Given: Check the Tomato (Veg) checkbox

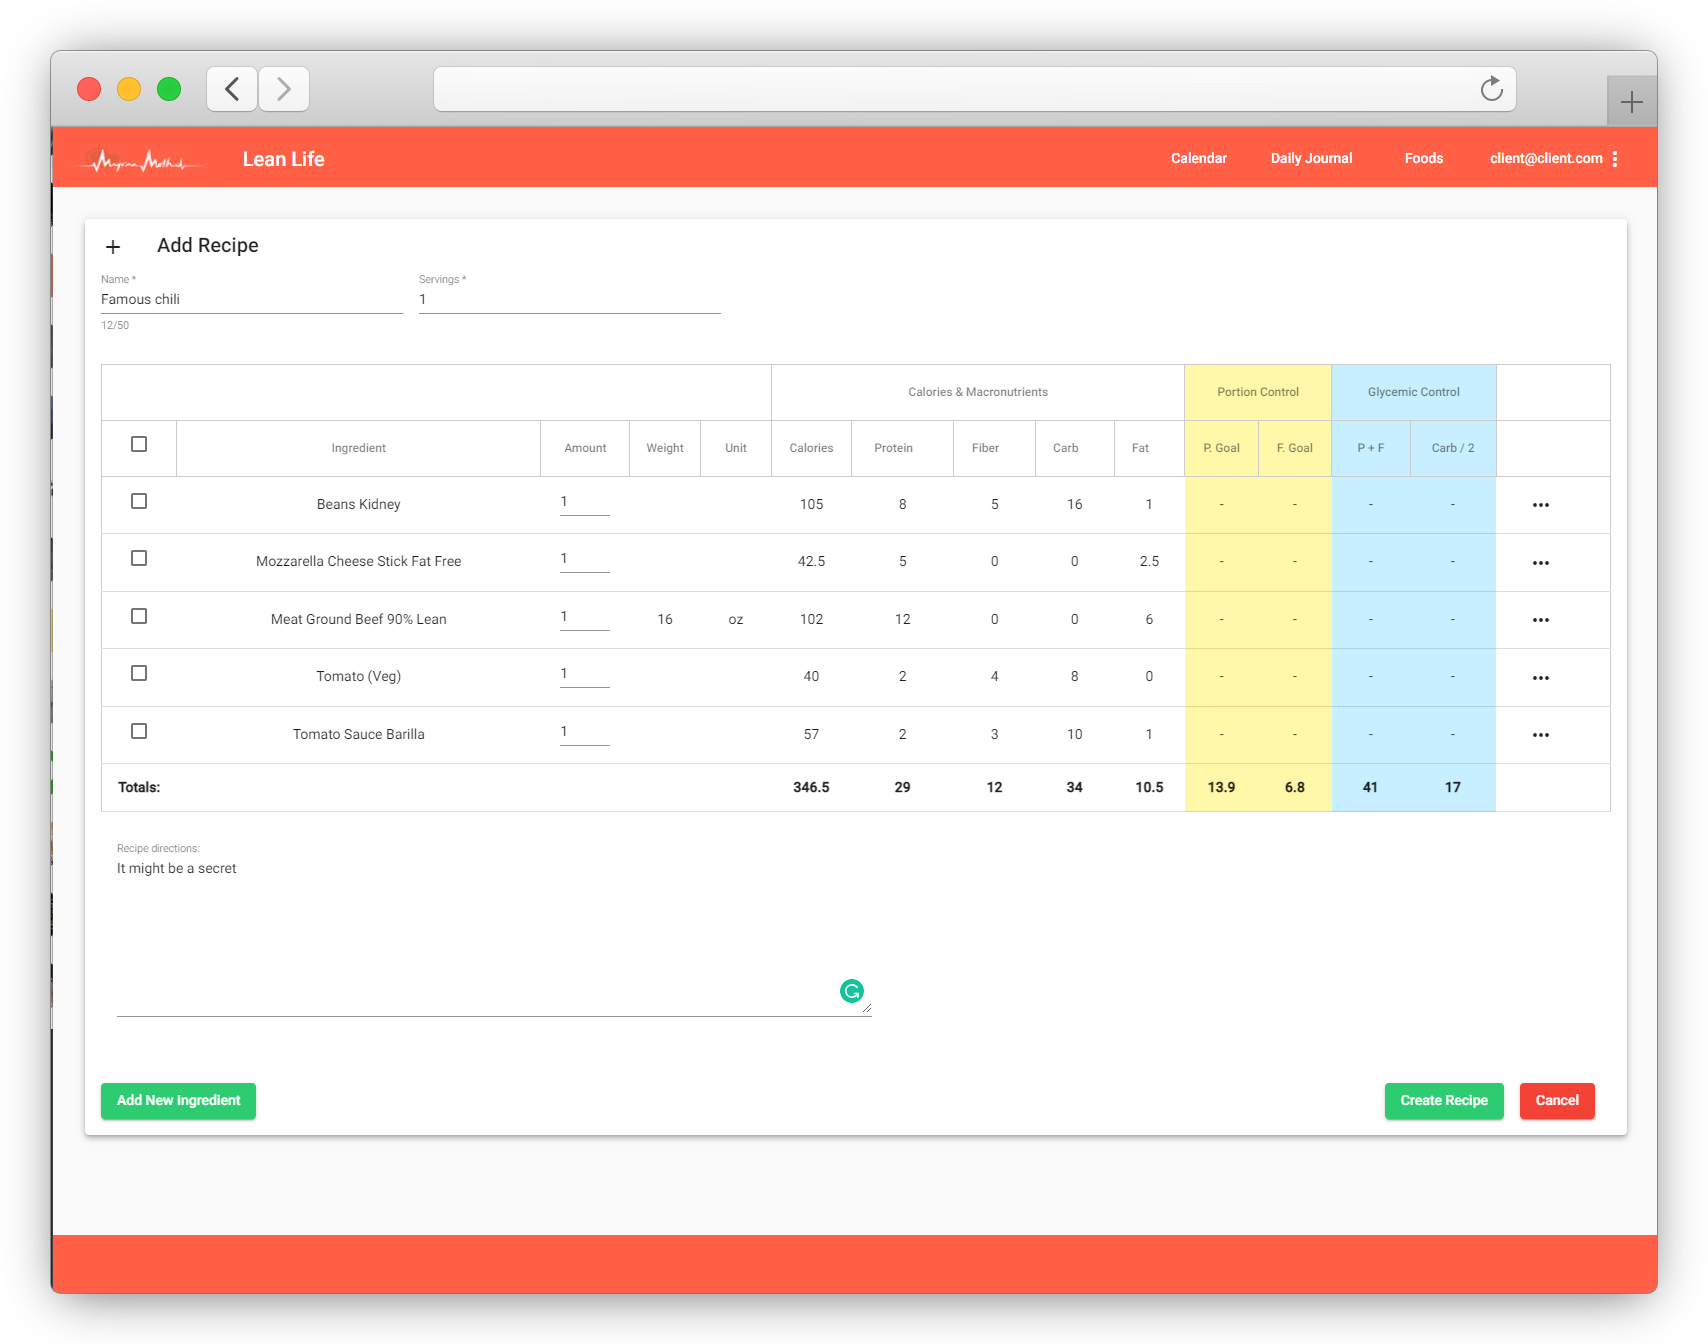Looking at the screenshot, I should click(139, 673).
